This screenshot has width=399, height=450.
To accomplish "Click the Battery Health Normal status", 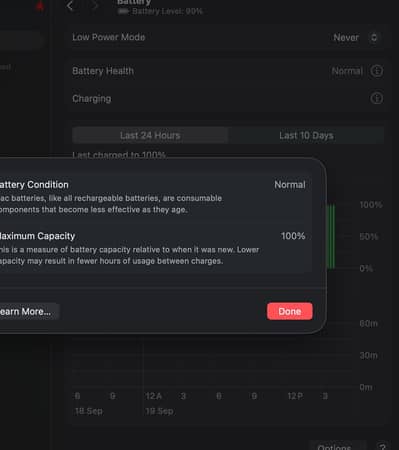I will 347,71.
